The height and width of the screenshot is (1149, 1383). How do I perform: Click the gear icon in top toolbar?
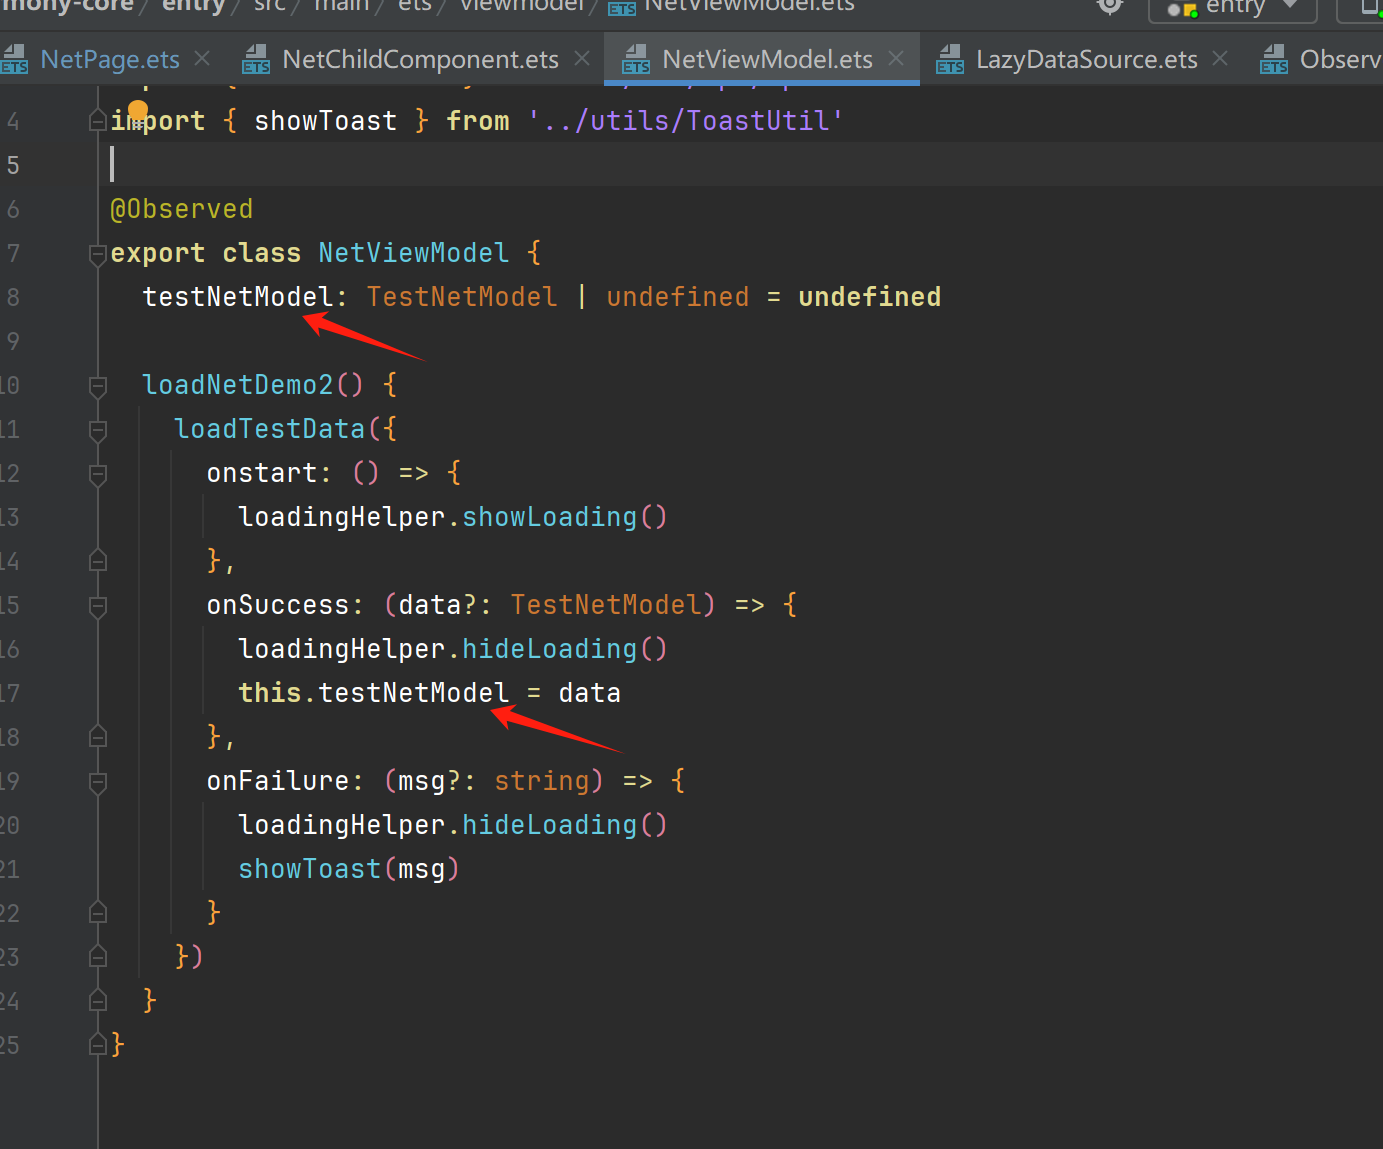click(1110, 6)
